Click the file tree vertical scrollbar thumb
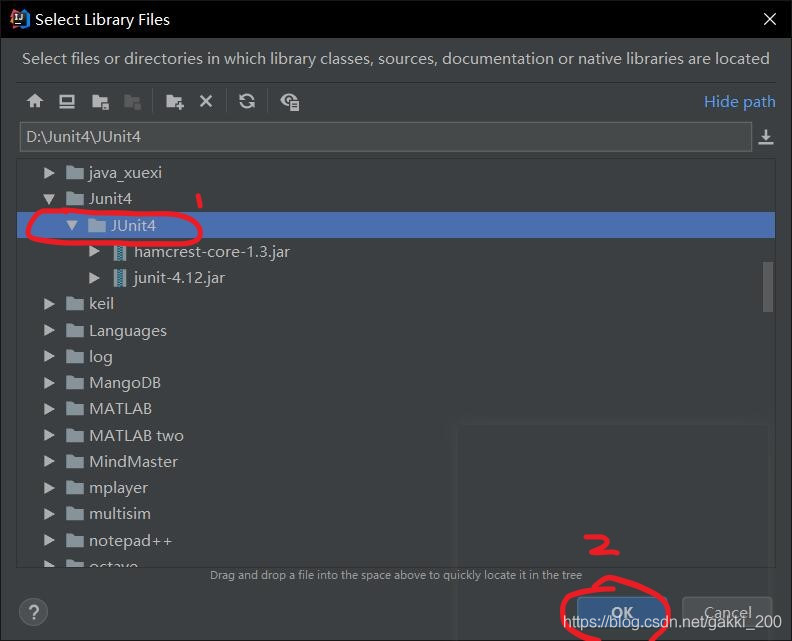Viewport: 792px width, 641px height. [x=768, y=286]
